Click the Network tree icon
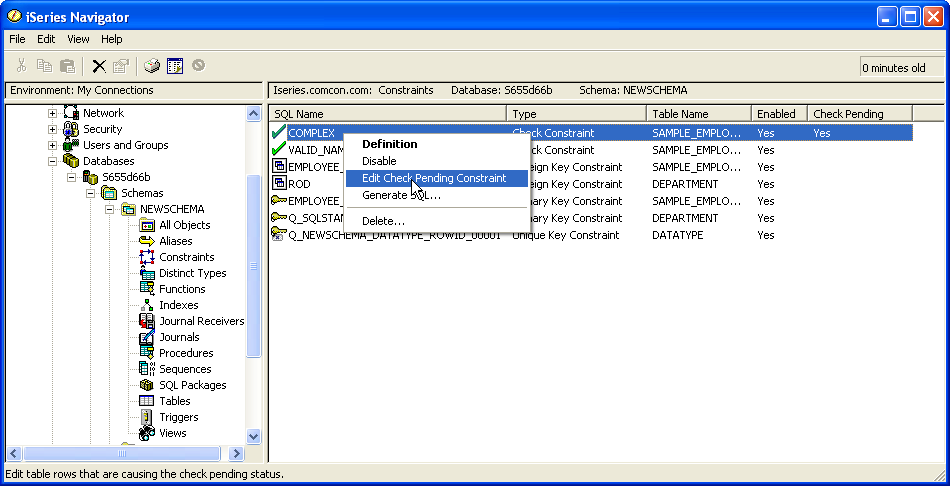This screenshot has height=486, width=950. click(x=71, y=113)
